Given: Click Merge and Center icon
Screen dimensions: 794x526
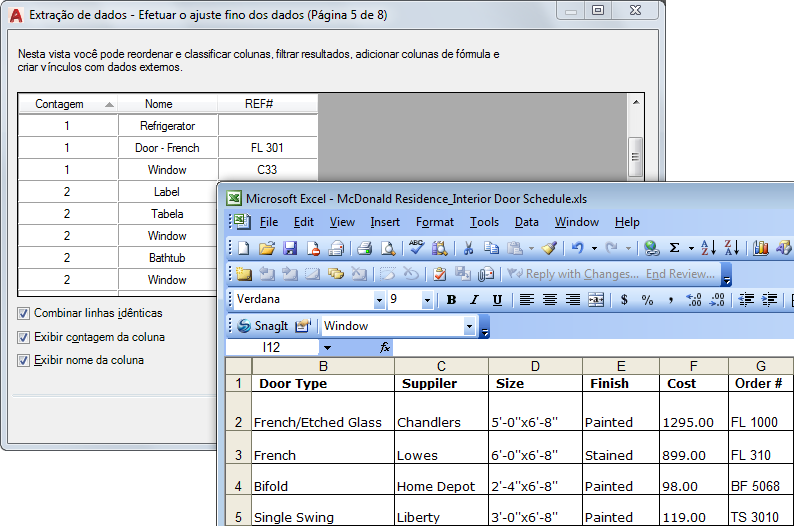Looking at the screenshot, I should (596, 300).
